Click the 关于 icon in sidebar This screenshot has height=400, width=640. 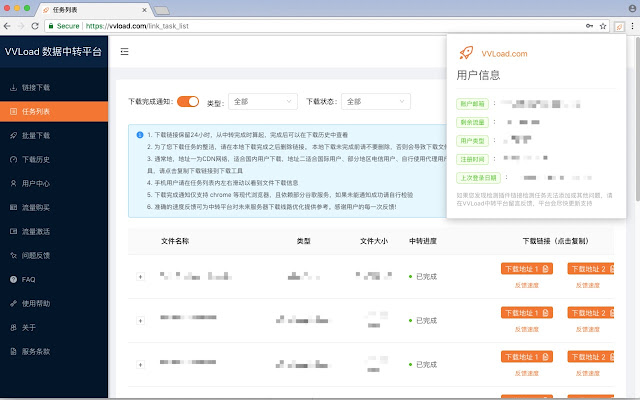pos(13,327)
